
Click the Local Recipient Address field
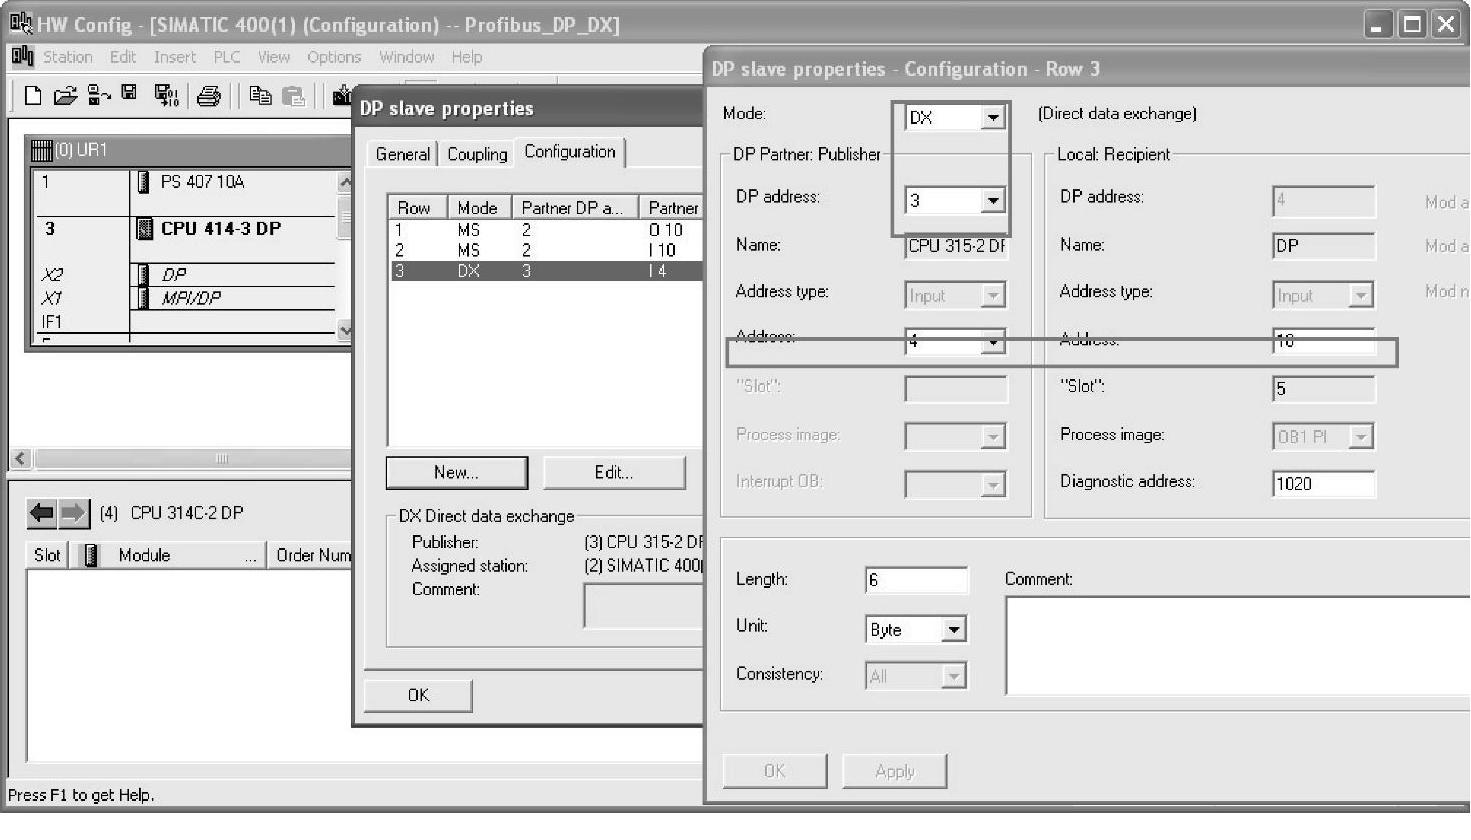point(1324,341)
